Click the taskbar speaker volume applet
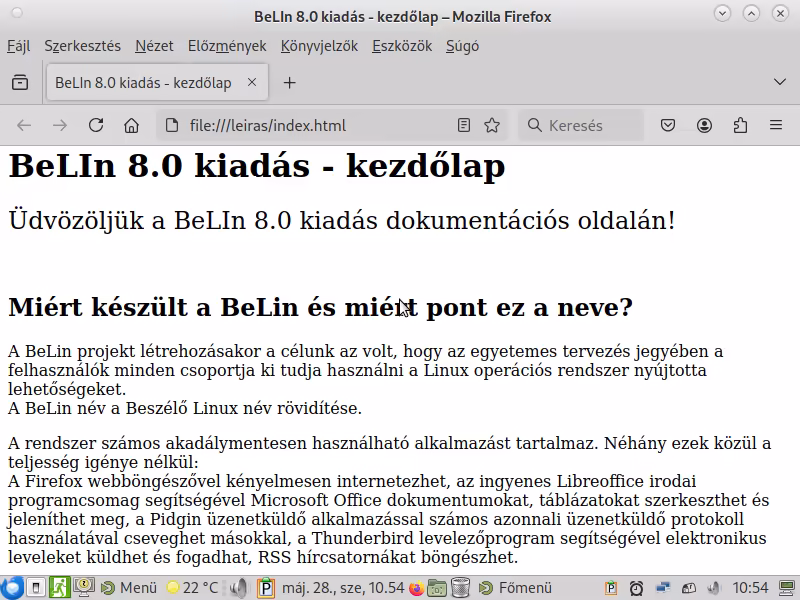 pos(238,588)
